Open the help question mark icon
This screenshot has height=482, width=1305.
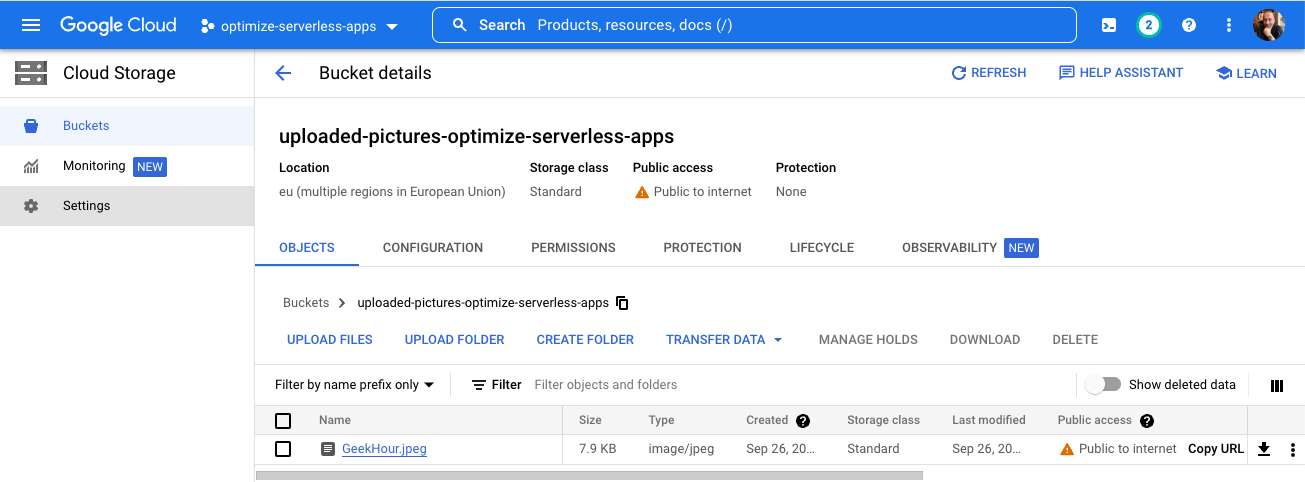tap(1189, 25)
